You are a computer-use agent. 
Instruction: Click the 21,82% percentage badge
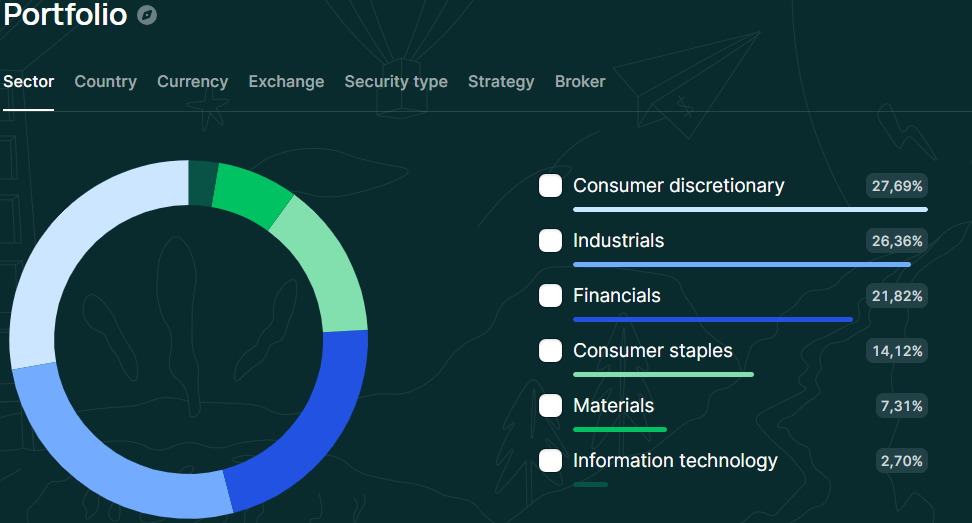(897, 296)
